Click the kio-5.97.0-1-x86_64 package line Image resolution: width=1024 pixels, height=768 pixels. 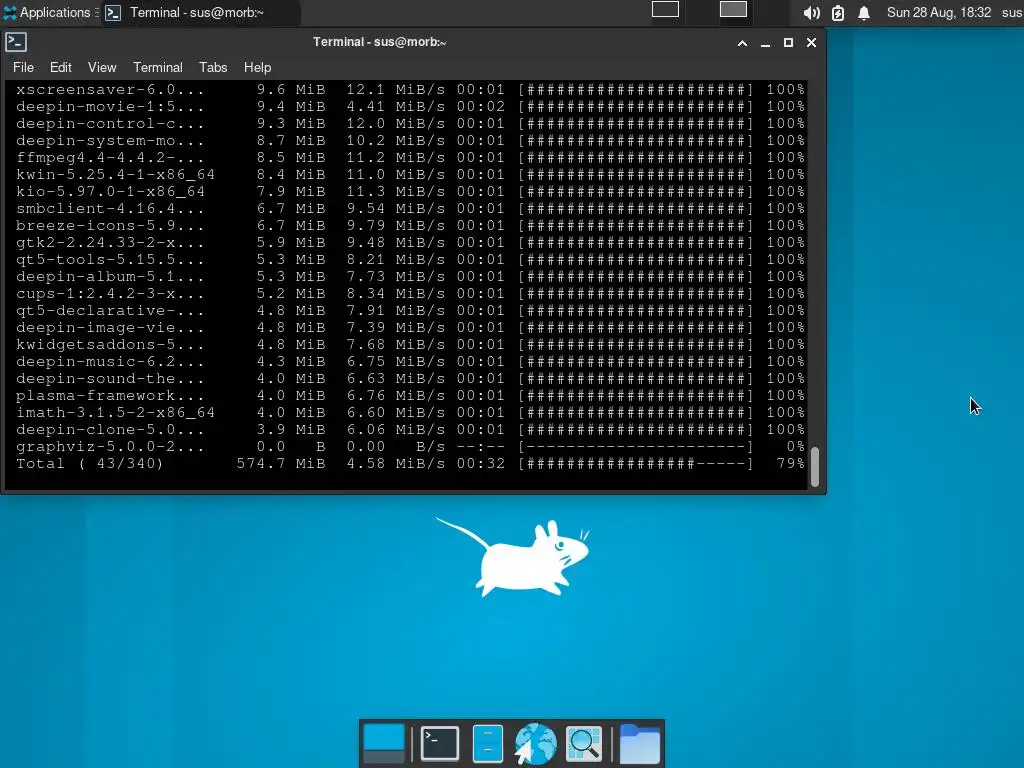tap(410, 191)
